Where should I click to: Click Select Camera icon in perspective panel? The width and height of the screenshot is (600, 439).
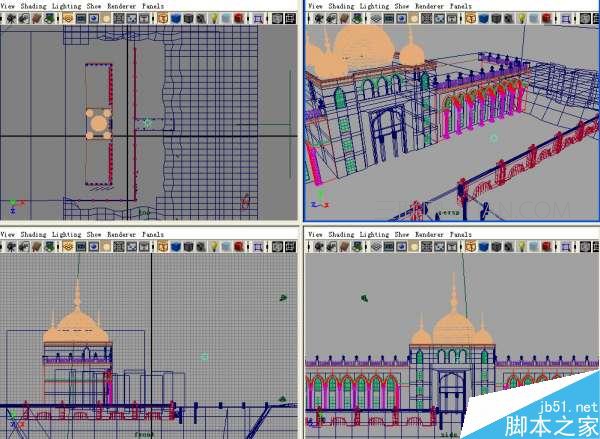319,18
